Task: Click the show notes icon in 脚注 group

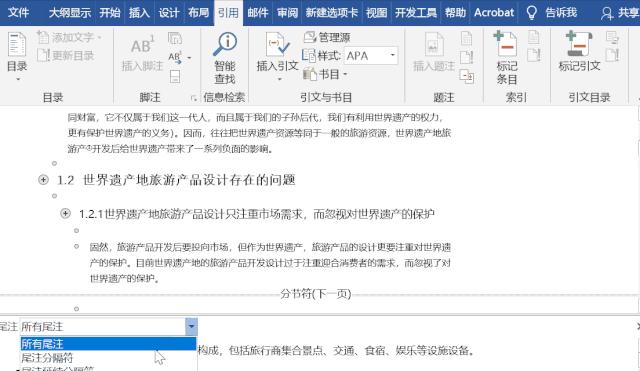Action: 175,76
